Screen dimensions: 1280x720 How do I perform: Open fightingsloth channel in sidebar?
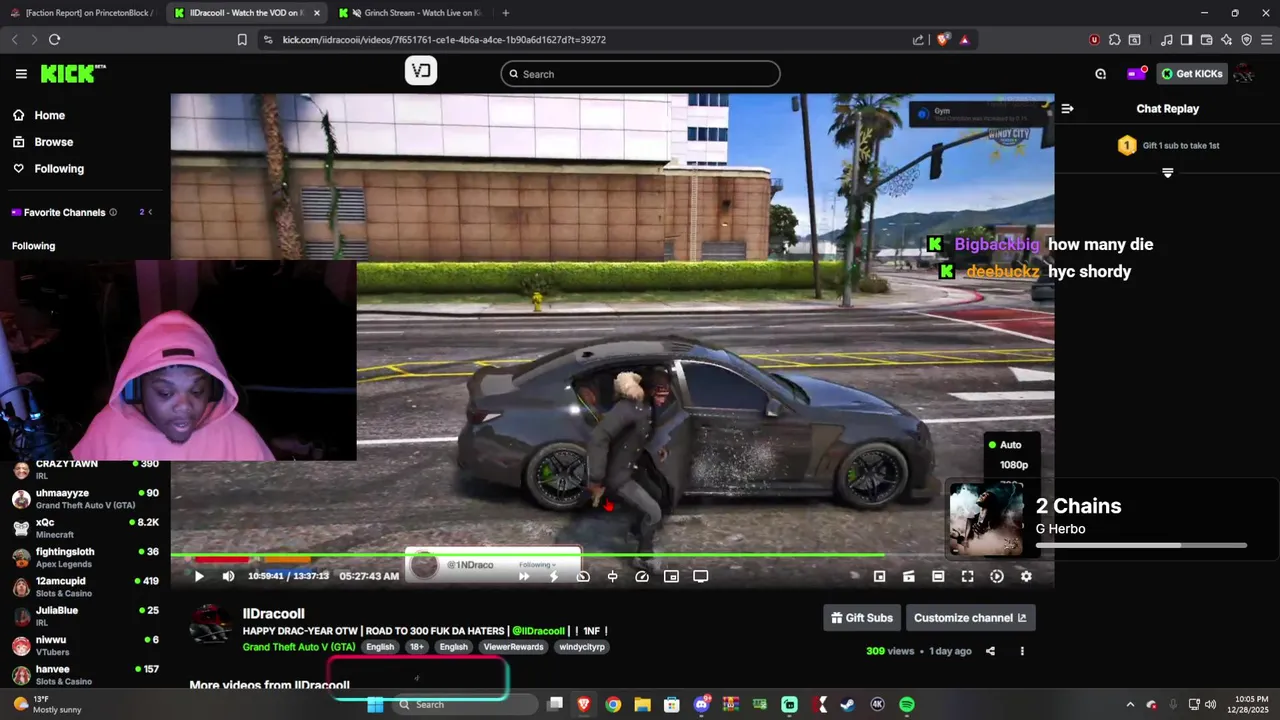click(85, 557)
